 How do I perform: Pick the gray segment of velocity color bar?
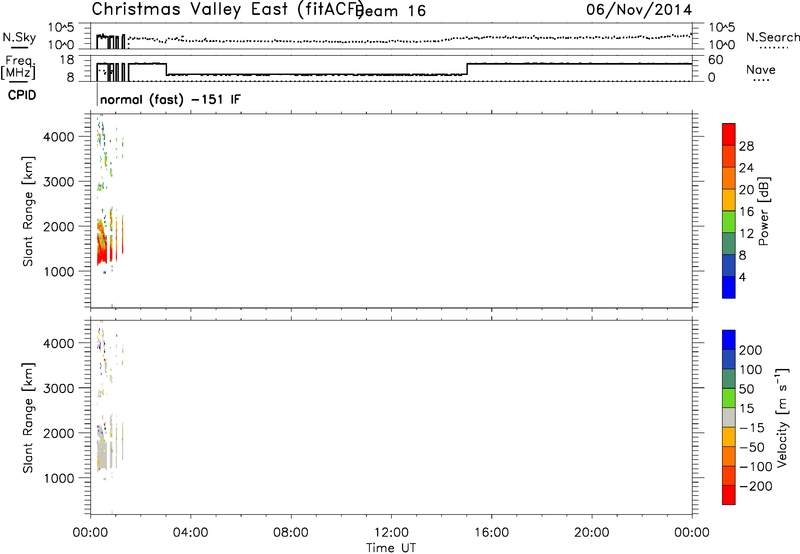pos(729,417)
